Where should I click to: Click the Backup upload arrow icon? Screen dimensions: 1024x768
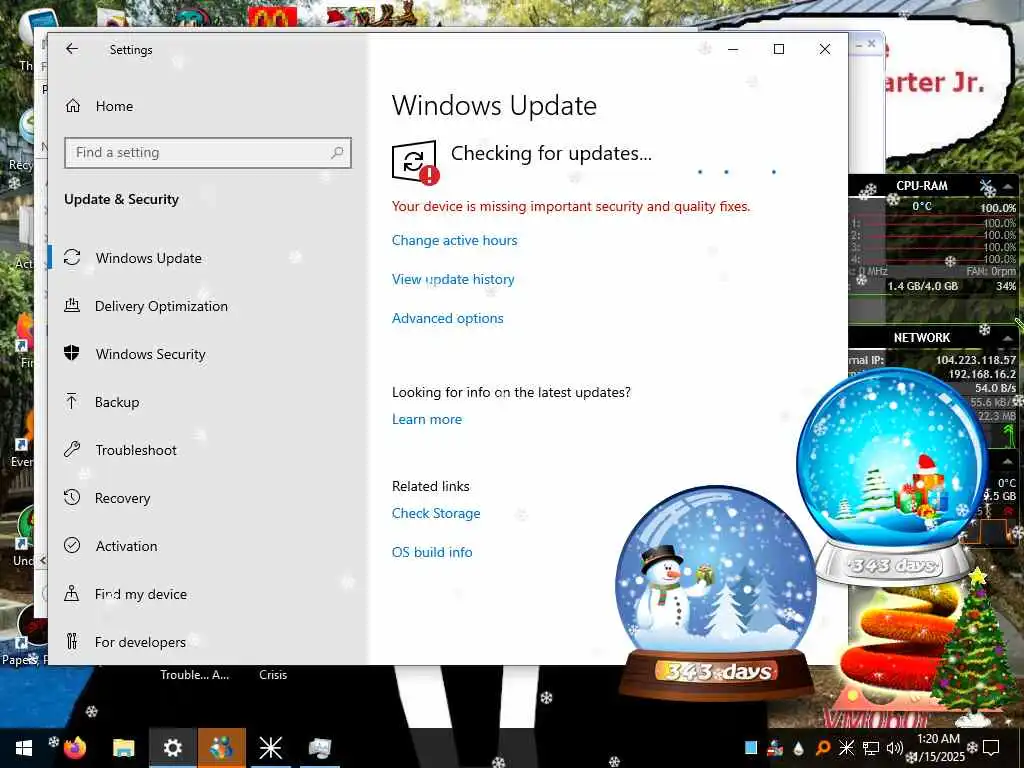click(72, 401)
